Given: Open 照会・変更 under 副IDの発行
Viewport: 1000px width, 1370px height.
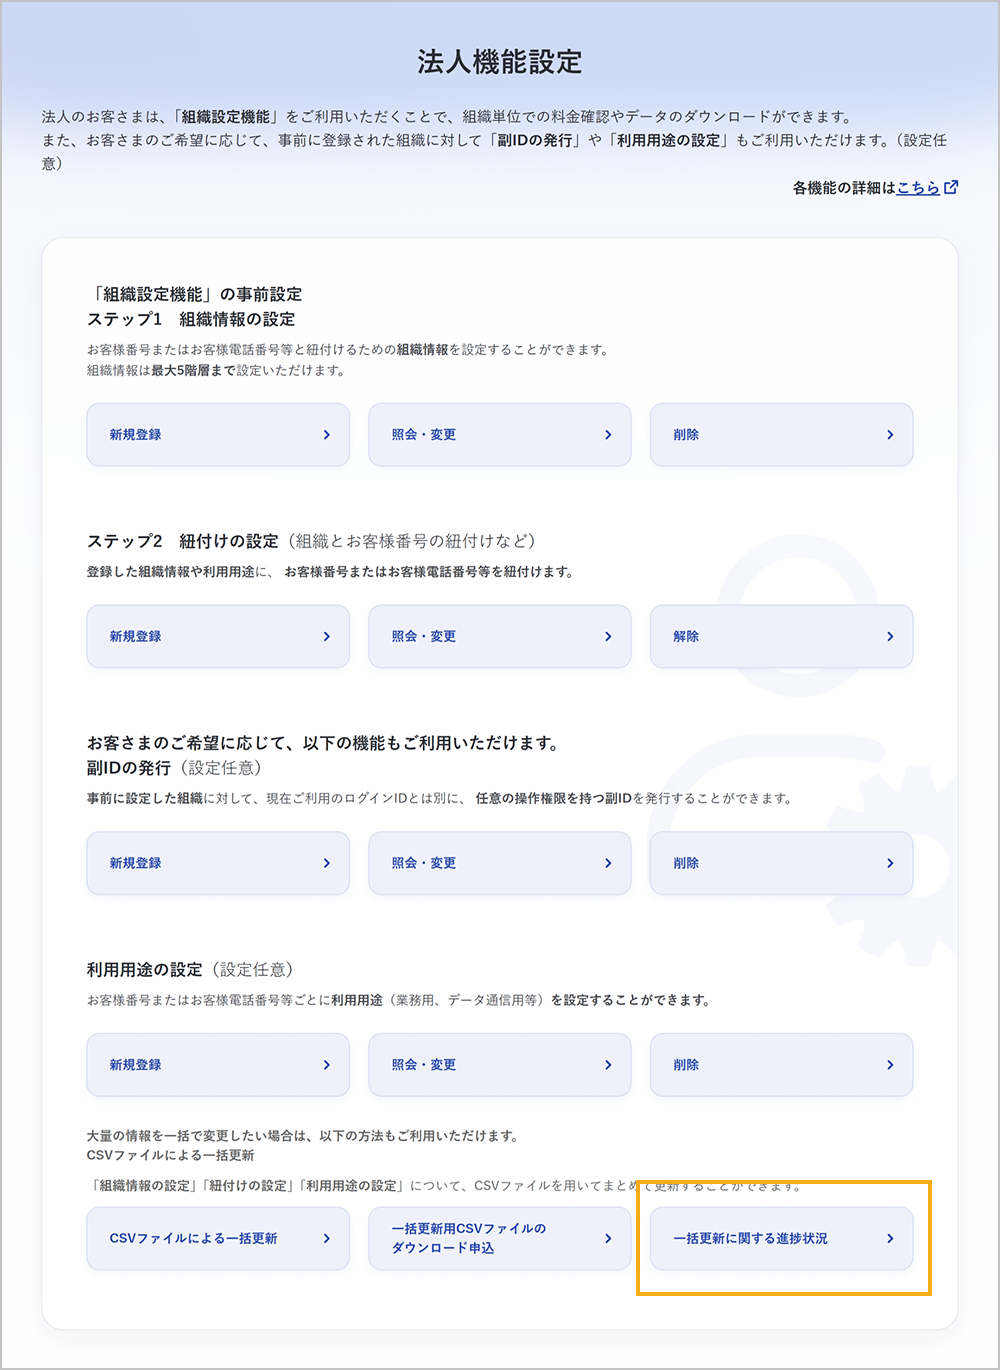Looking at the screenshot, I should pyautogui.click(x=500, y=863).
